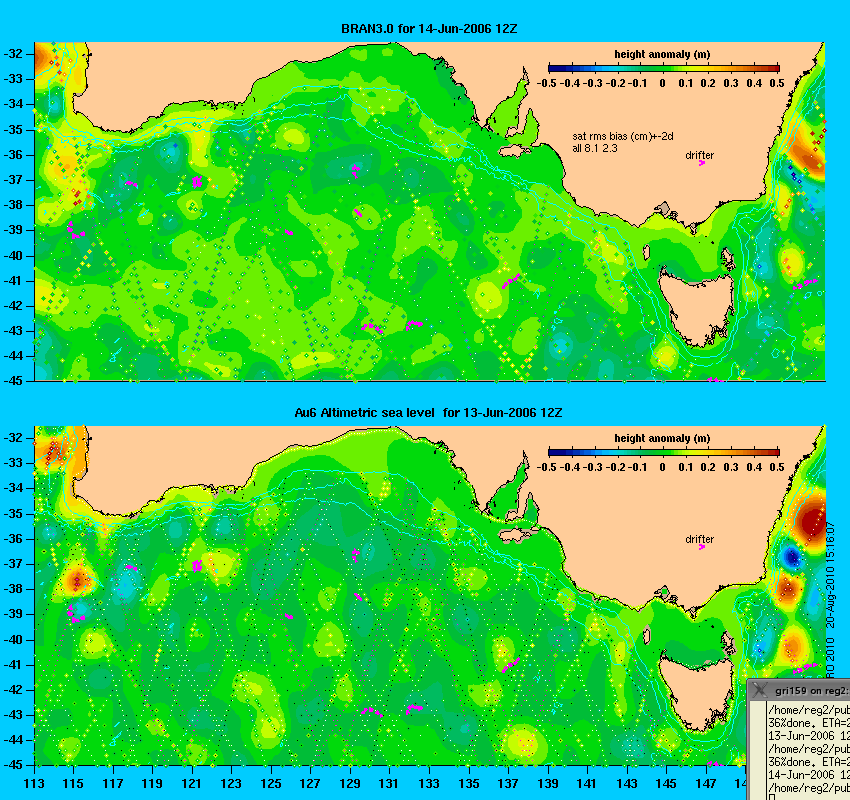Viewport: 850px width, 800px height.
Task: Click latitude label '-41' on bottom map axis
Action: [13, 664]
